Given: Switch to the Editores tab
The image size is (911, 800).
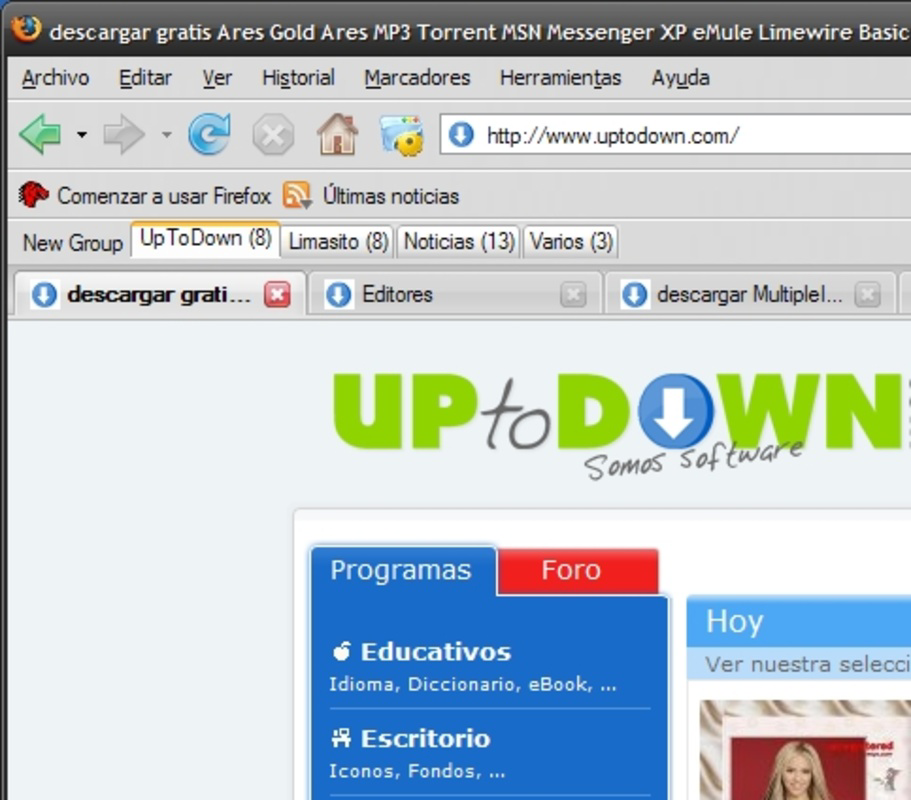Looking at the screenshot, I should [x=455, y=294].
